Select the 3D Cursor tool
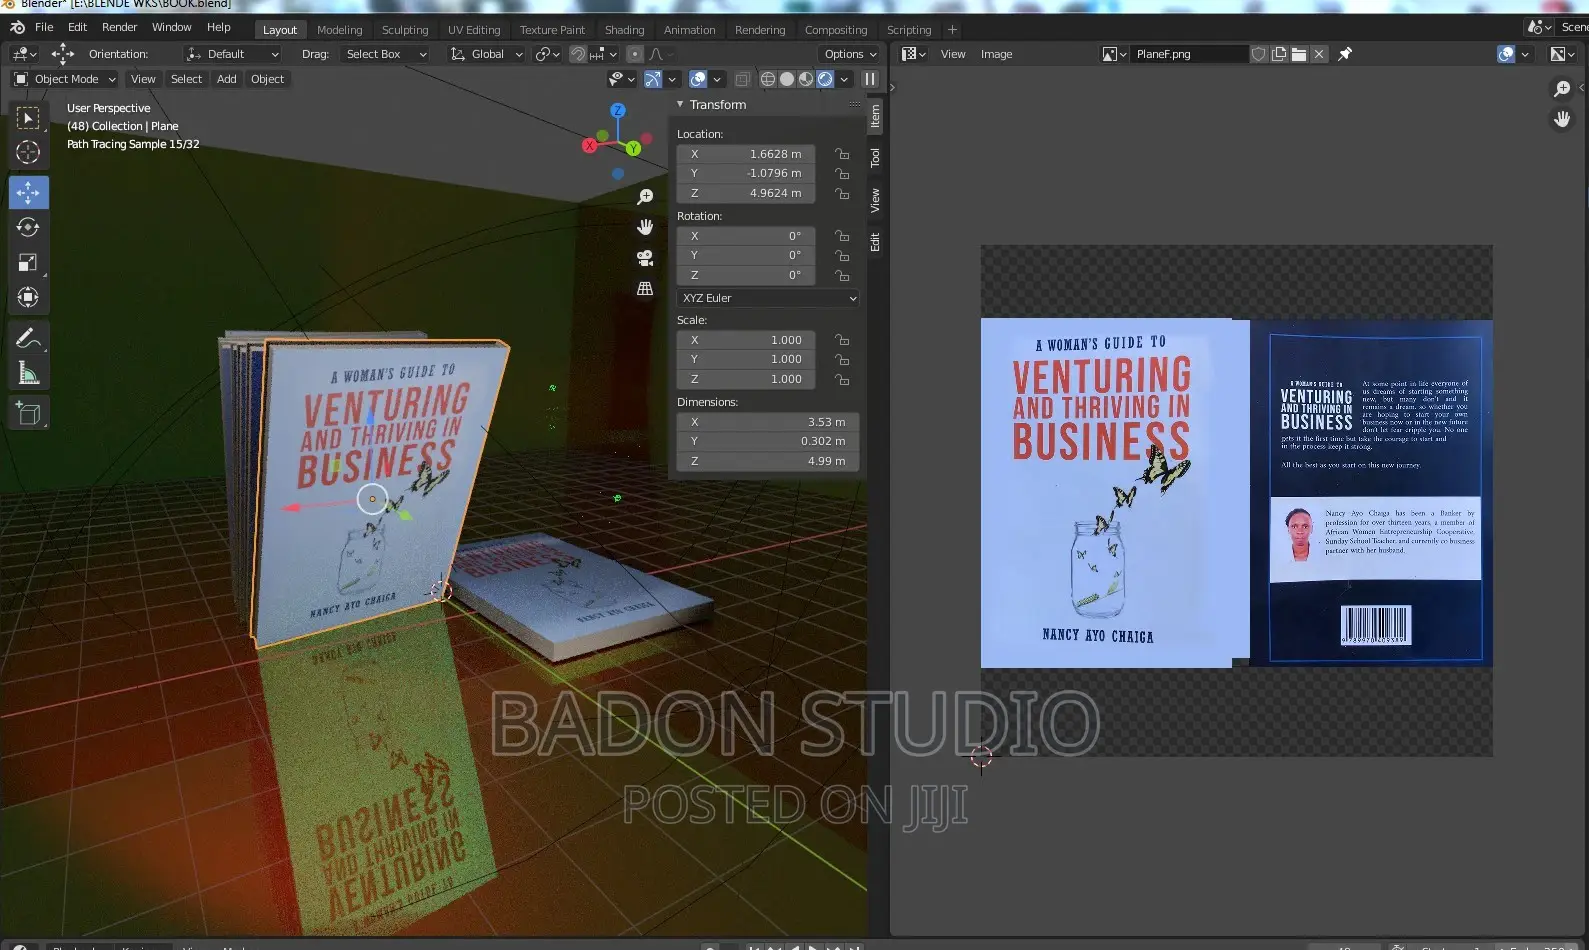 click(x=28, y=153)
